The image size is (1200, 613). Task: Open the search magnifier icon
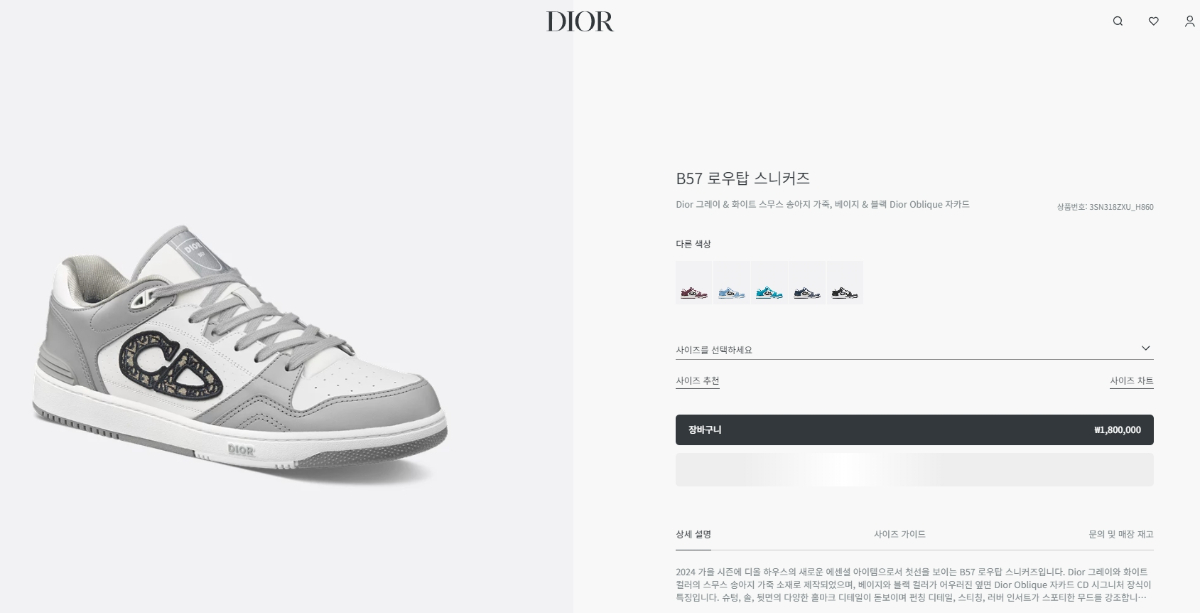[1118, 21]
